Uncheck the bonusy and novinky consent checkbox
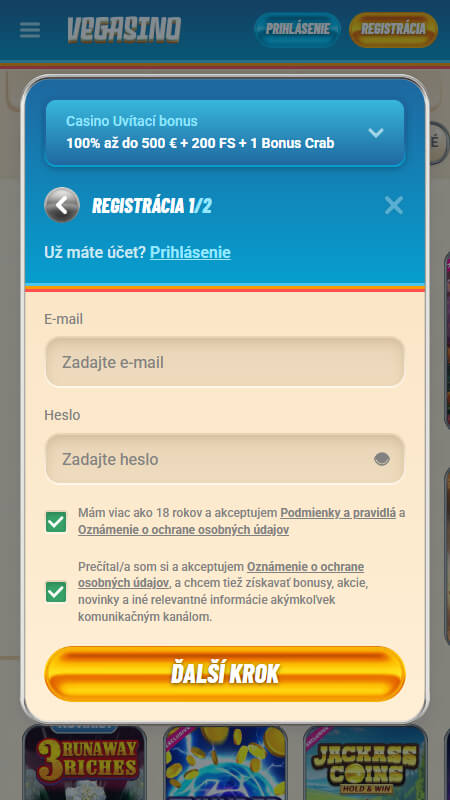The image size is (450, 800). tap(56, 592)
